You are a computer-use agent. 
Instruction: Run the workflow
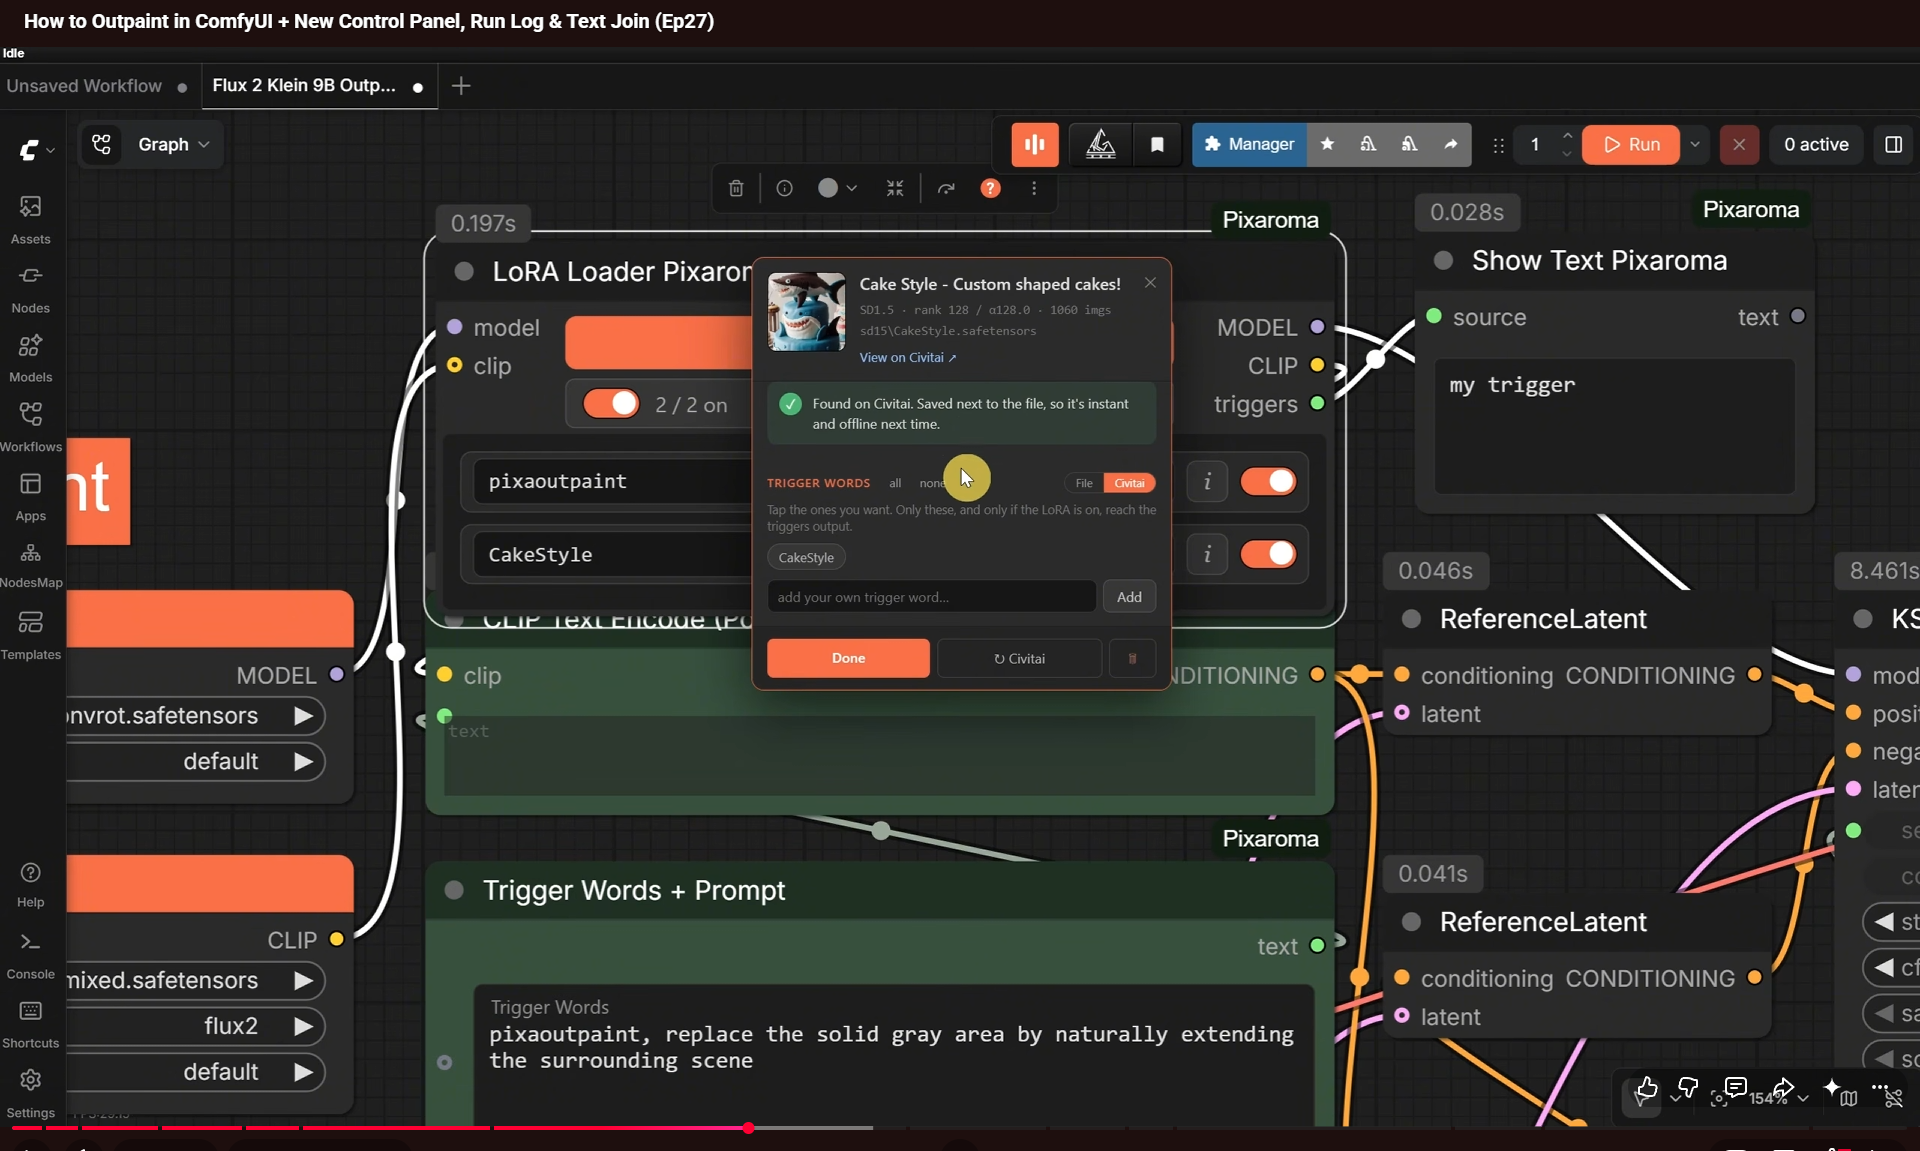(x=1631, y=144)
